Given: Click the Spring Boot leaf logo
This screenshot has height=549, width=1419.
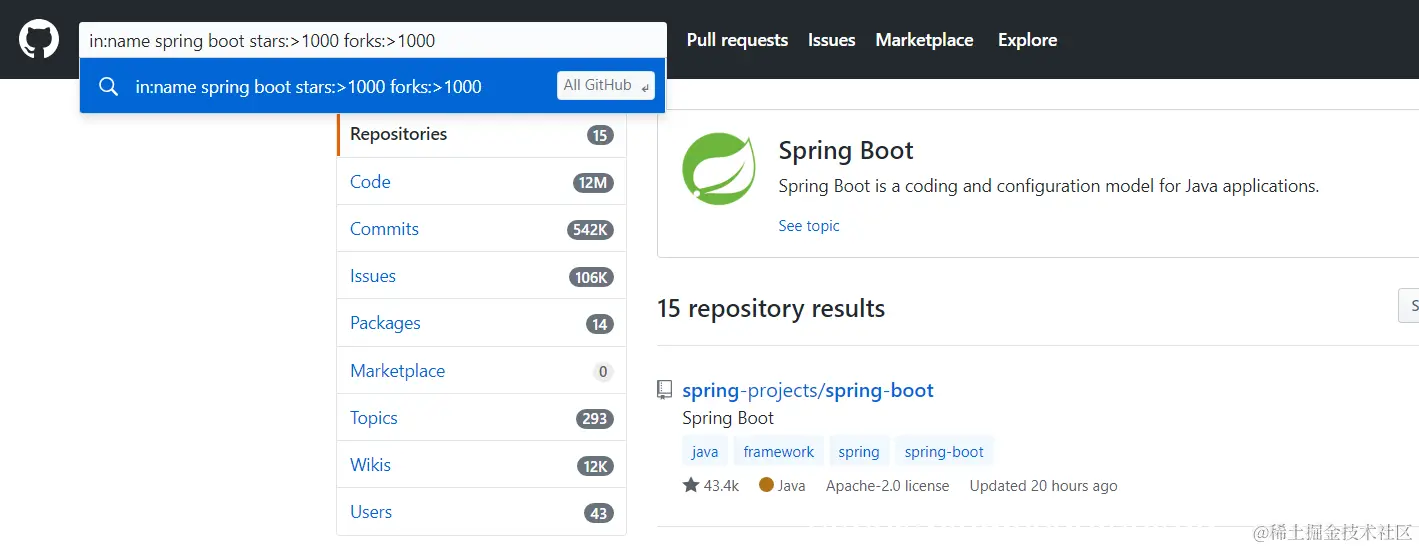Looking at the screenshot, I should tap(718, 168).
